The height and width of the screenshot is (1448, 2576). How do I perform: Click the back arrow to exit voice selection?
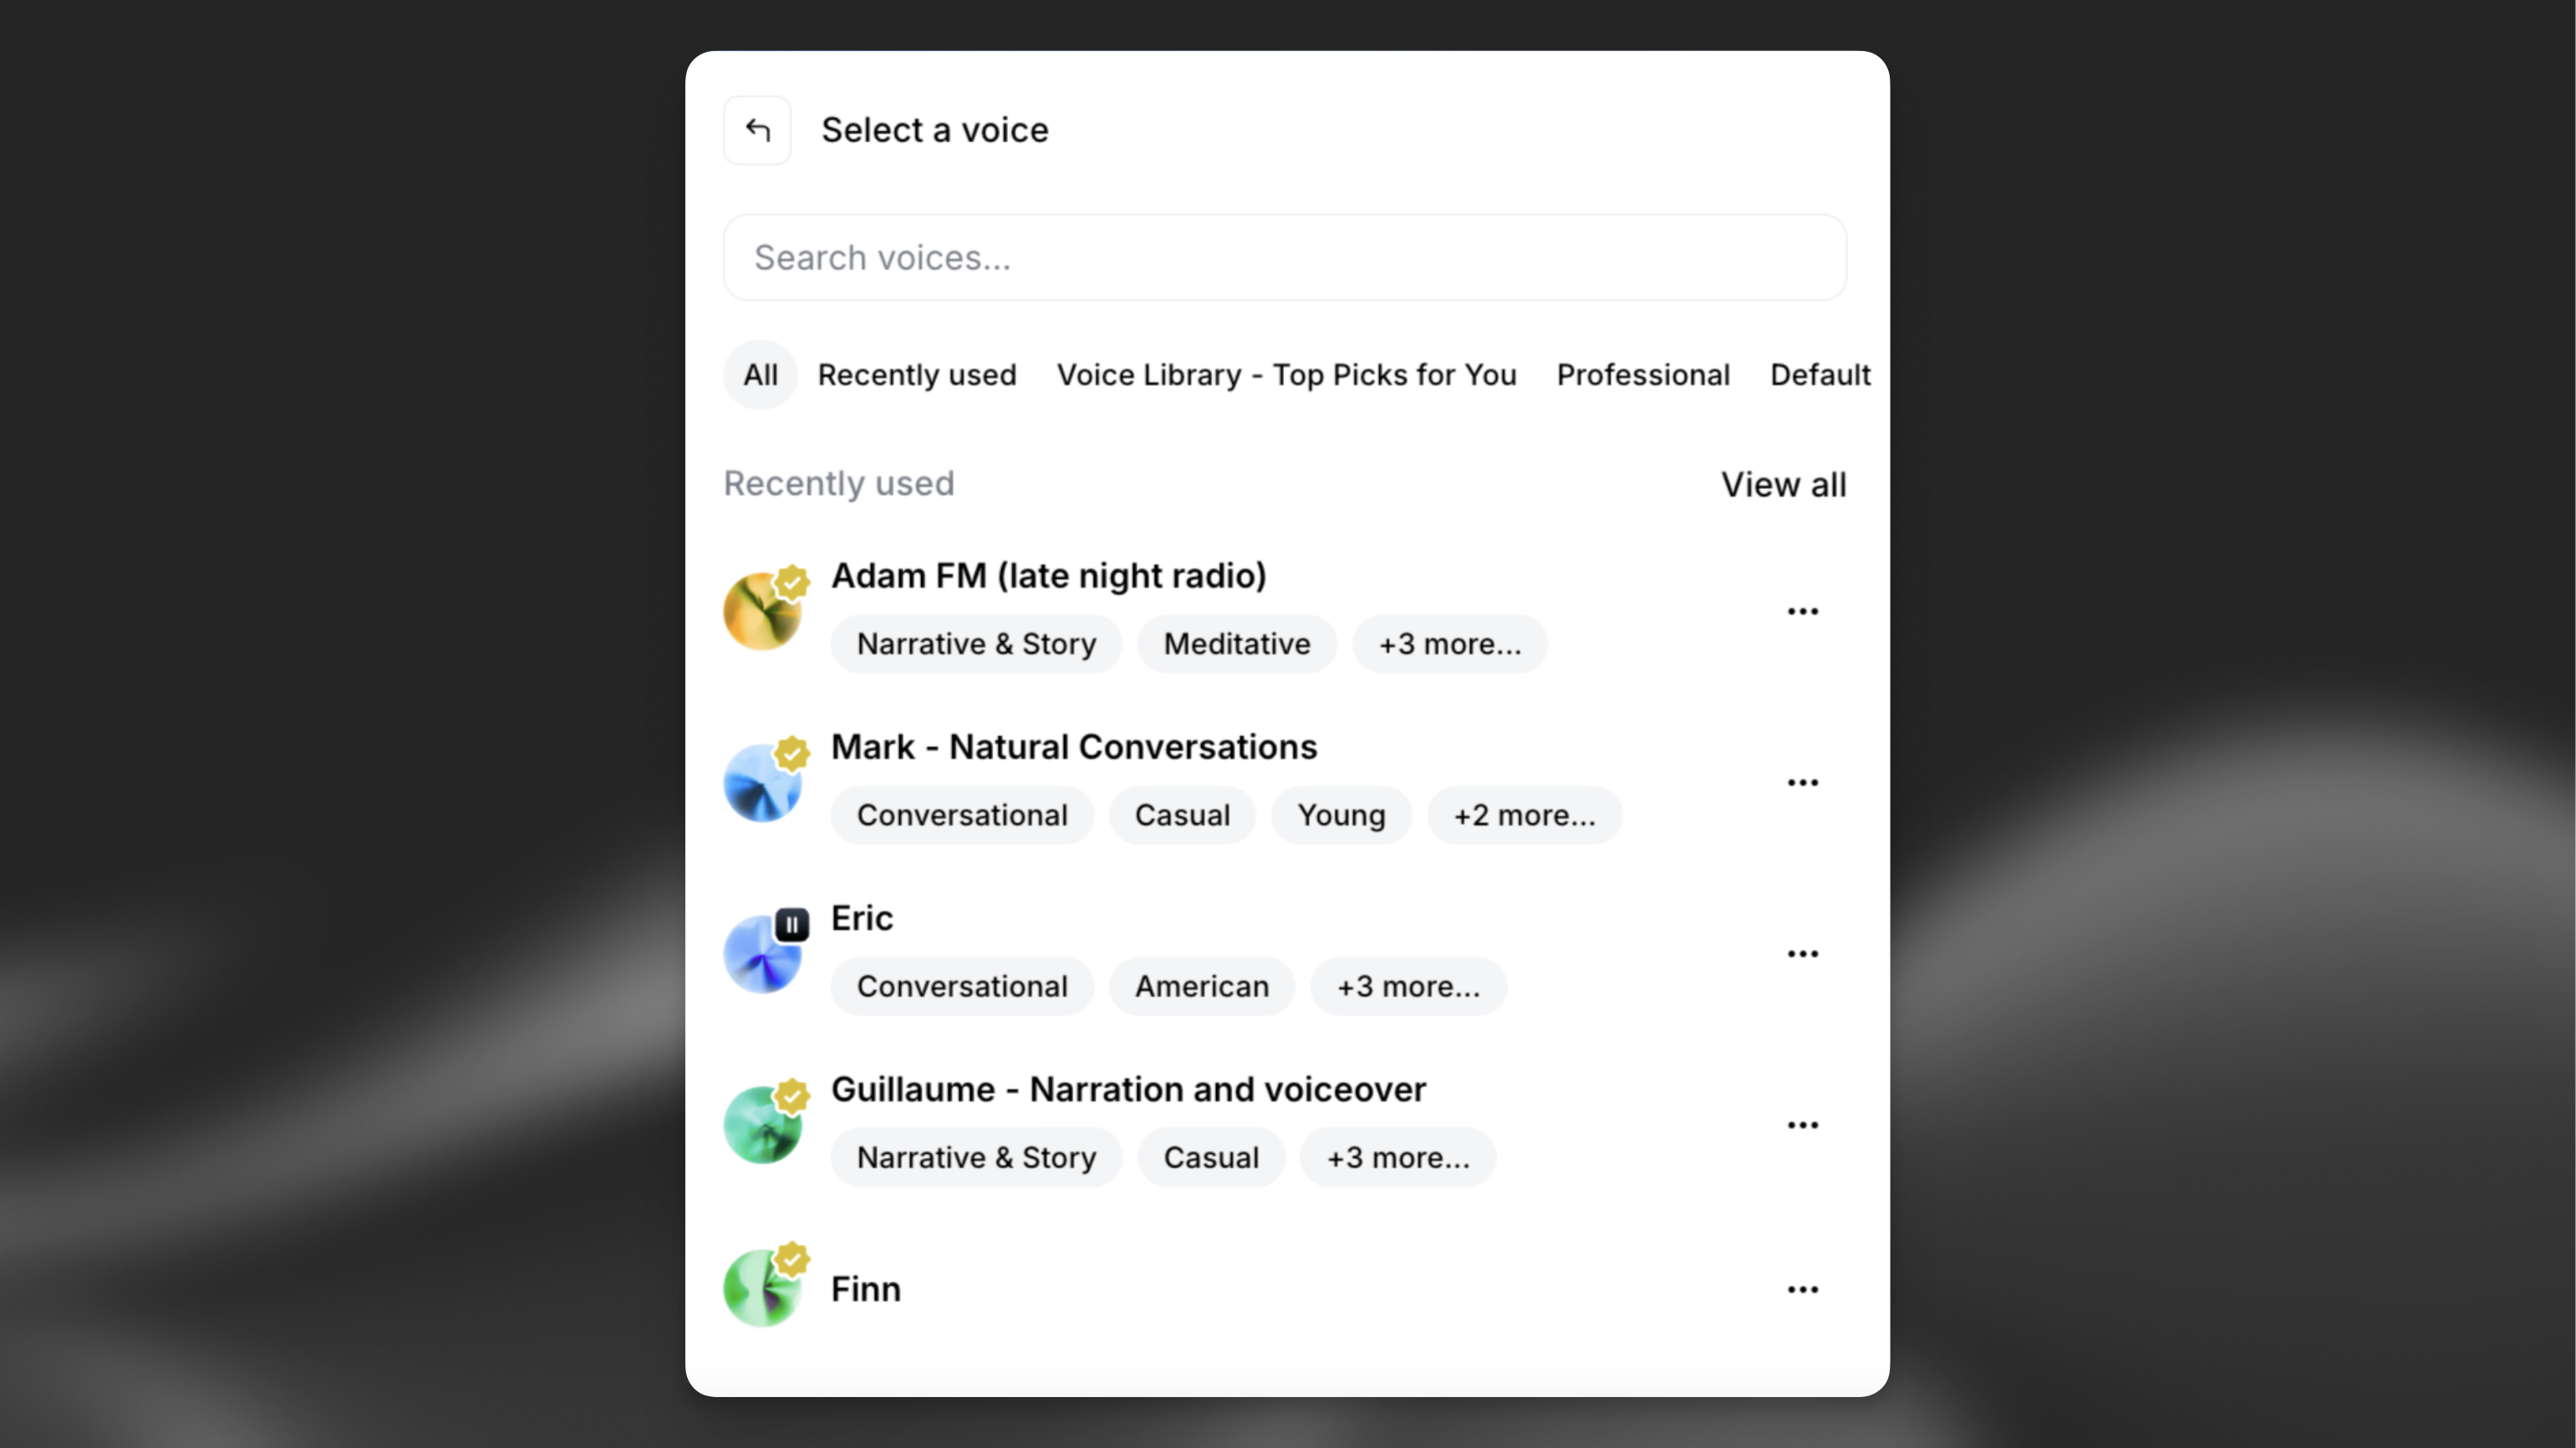pyautogui.click(x=757, y=129)
